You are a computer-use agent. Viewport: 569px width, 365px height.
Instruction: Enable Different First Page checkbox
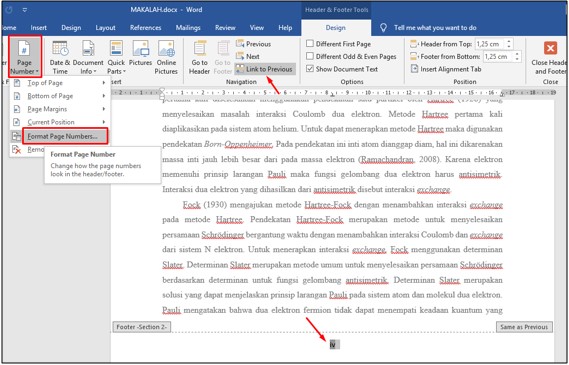pyautogui.click(x=310, y=44)
